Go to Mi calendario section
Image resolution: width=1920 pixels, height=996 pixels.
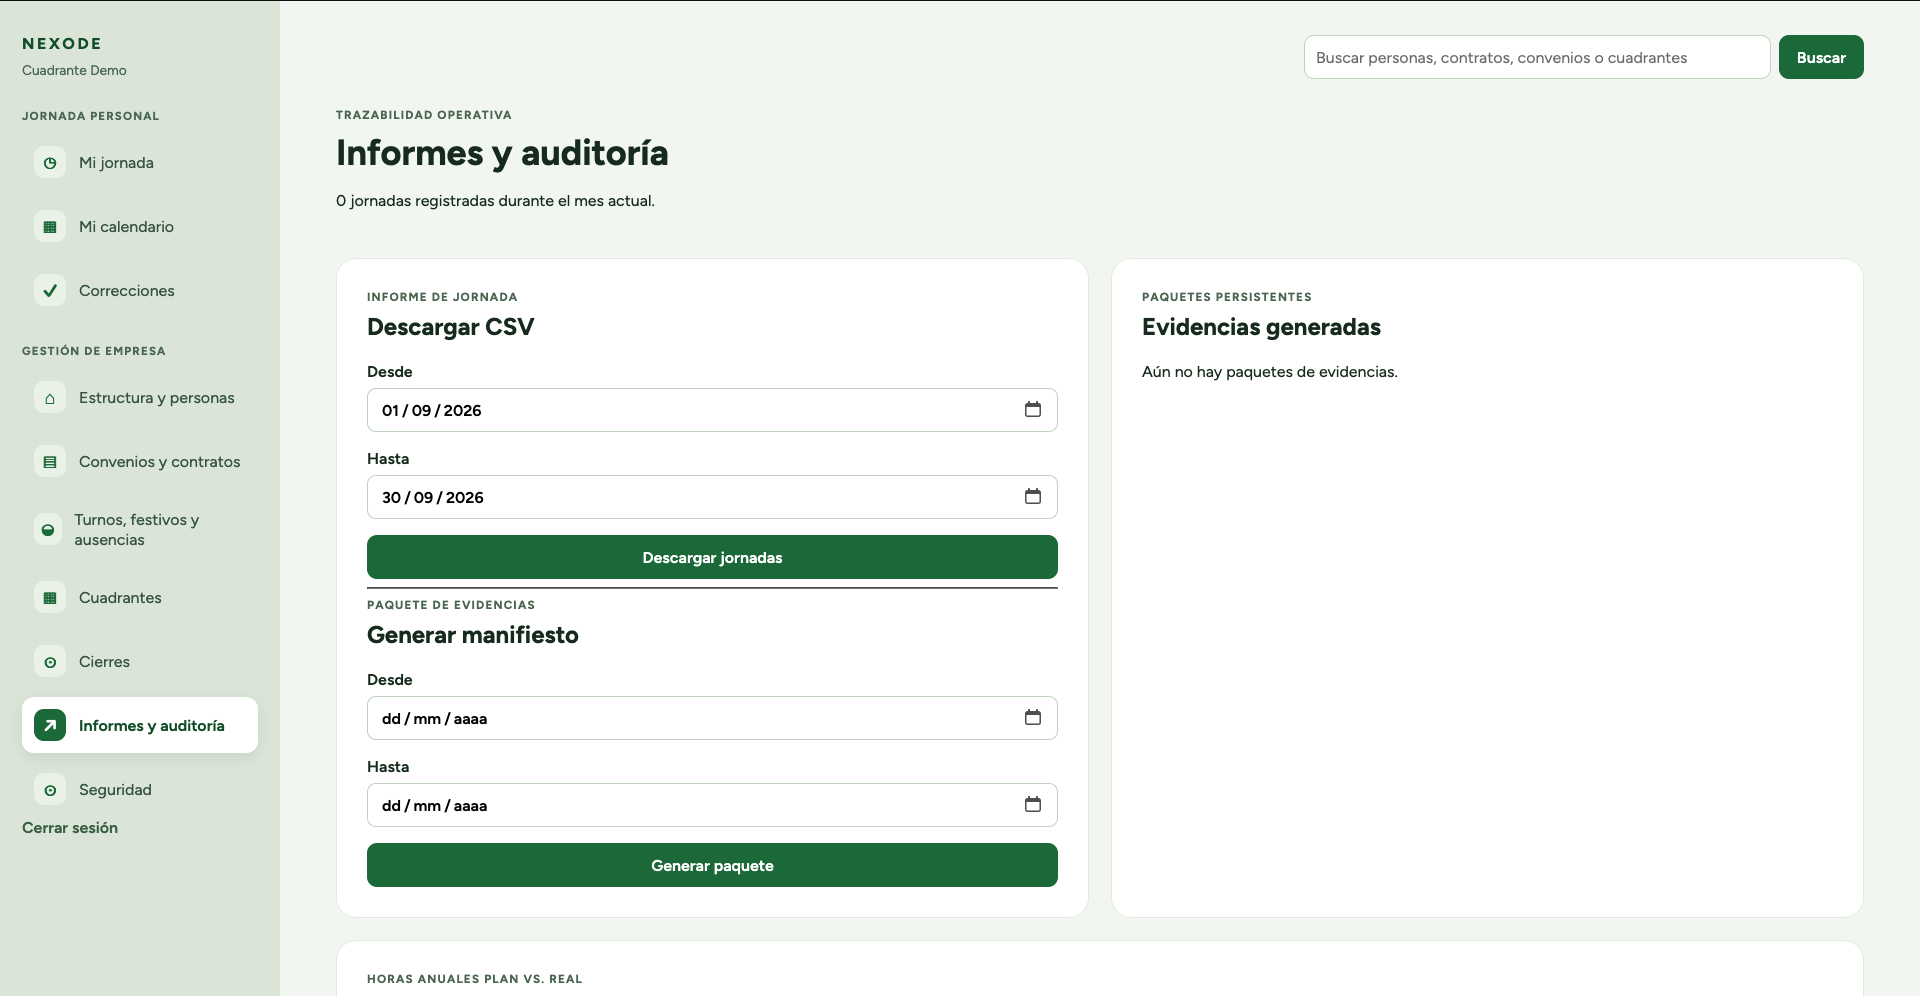(140, 226)
